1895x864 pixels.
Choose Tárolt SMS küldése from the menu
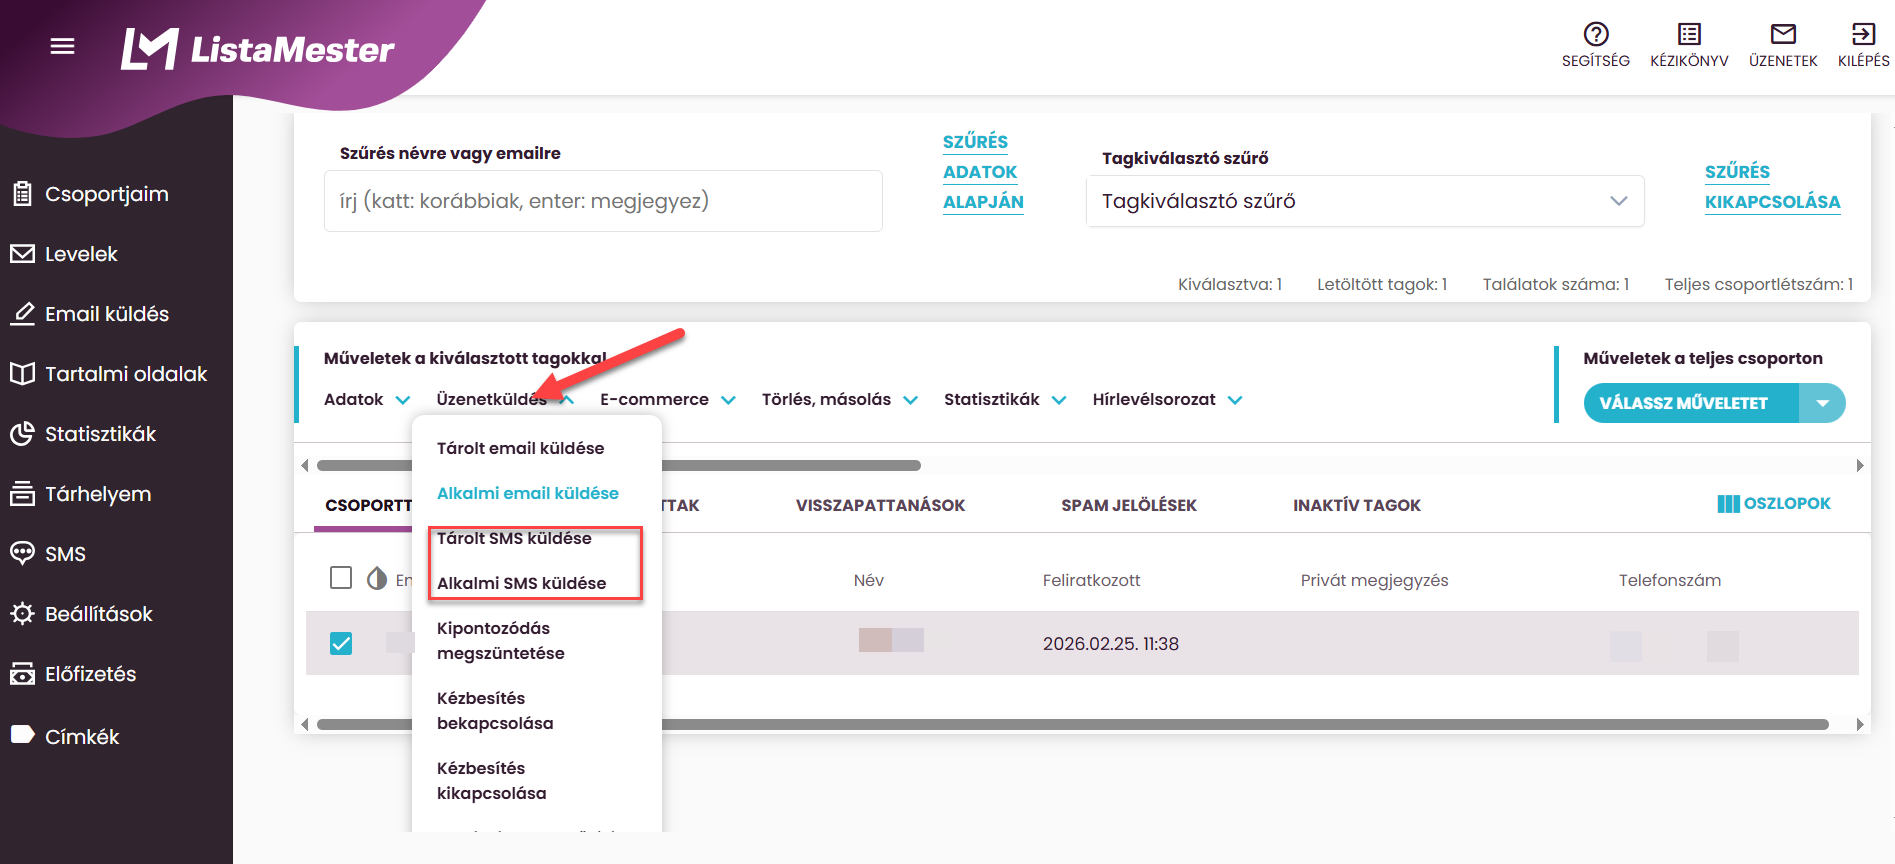click(514, 538)
